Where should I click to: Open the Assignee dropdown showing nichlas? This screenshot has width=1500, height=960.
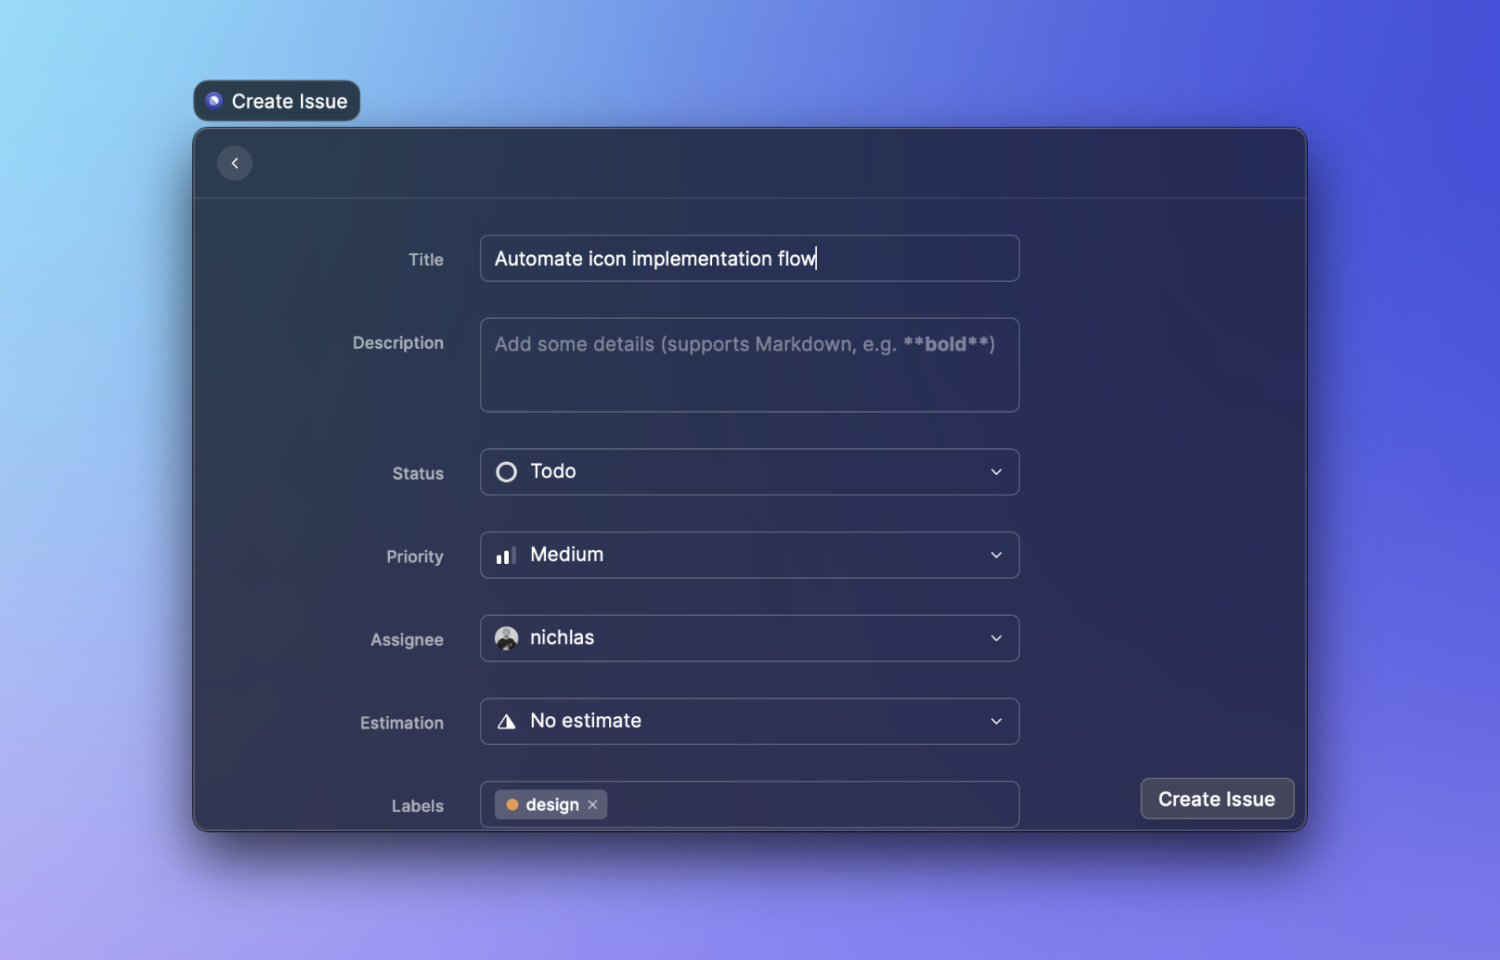(x=750, y=638)
